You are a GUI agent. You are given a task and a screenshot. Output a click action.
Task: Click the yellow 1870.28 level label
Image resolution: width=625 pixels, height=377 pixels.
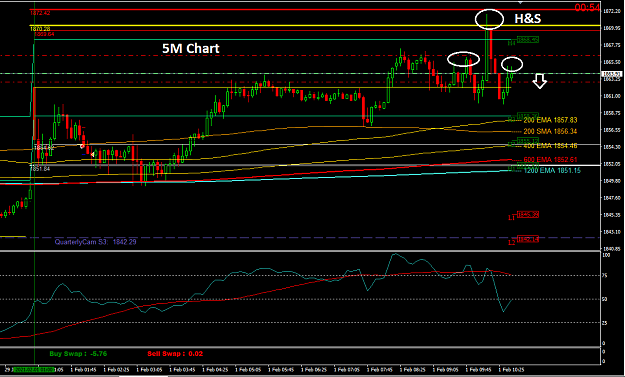tap(40, 29)
